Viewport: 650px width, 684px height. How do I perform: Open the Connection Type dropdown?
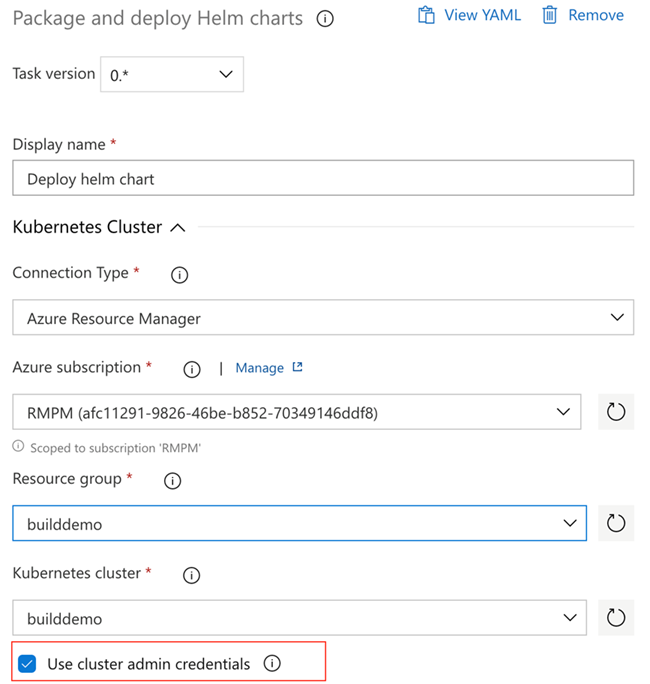(323, 318)
